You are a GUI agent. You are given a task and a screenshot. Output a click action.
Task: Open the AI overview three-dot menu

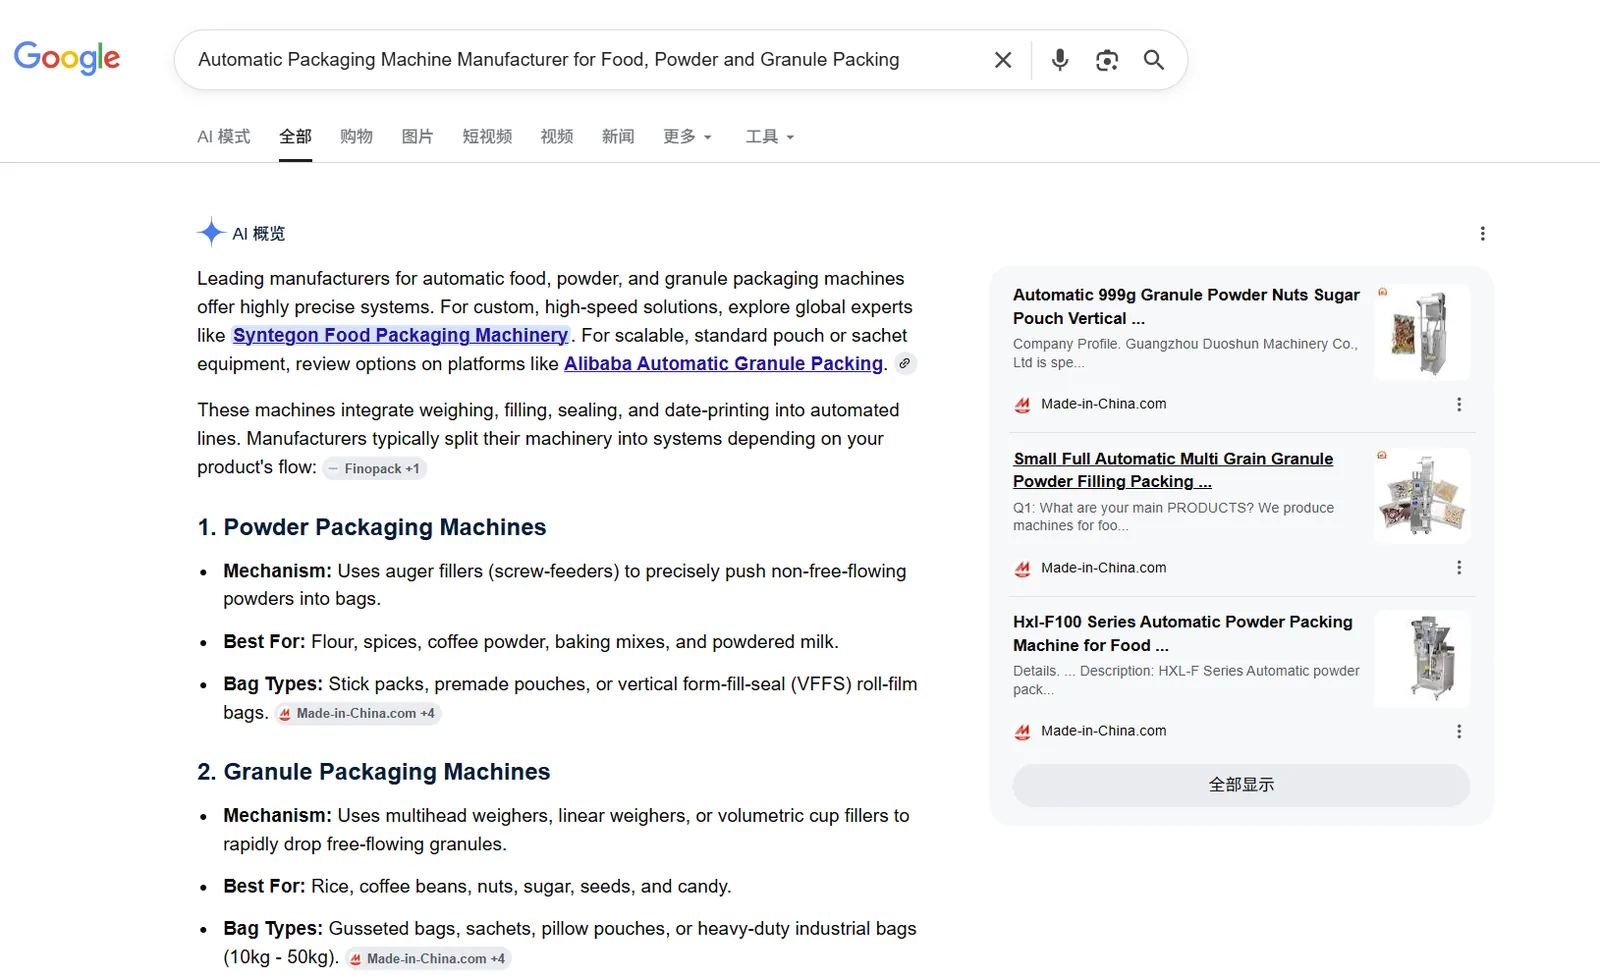click(x=1482, y=234)
